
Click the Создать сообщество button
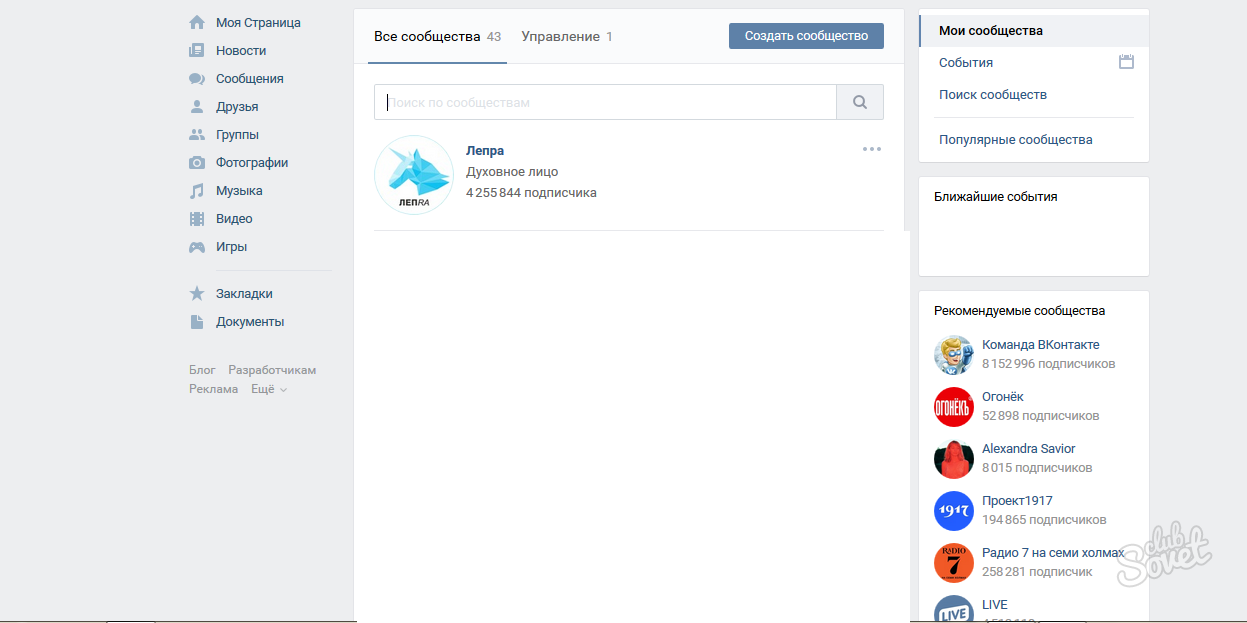coord(806,36)
